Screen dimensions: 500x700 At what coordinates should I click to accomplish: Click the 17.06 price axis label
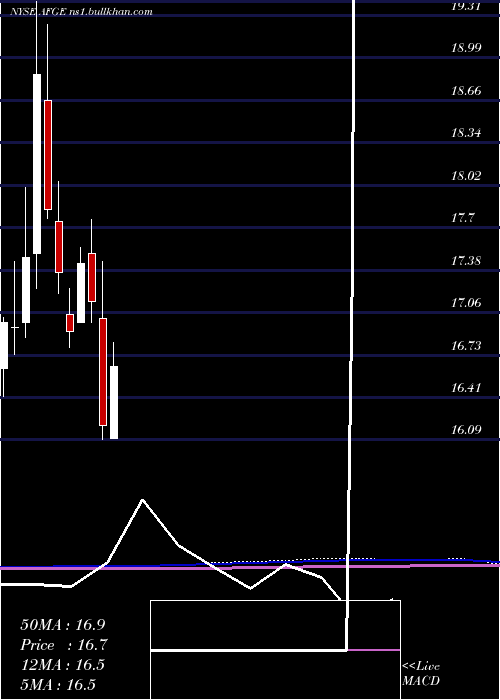coord(467,303)
